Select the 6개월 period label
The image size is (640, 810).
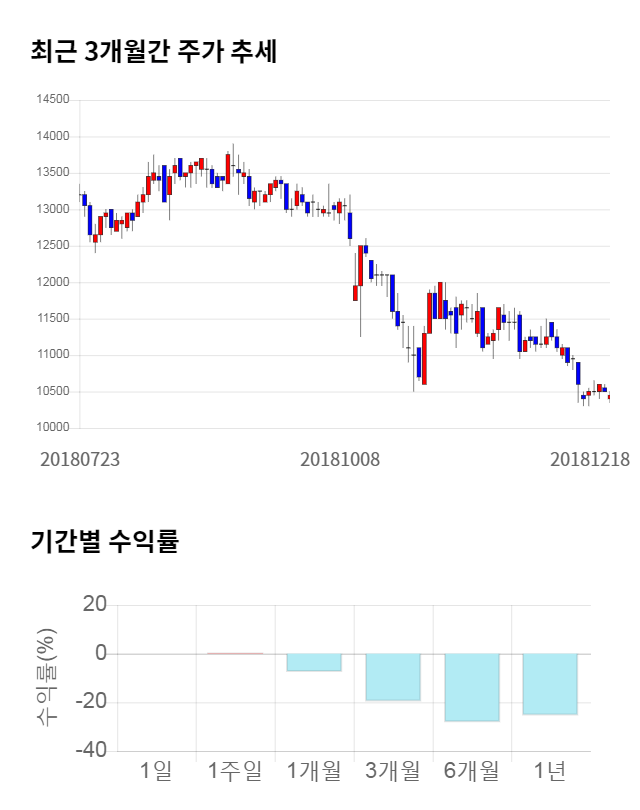(x=472, y=771)
